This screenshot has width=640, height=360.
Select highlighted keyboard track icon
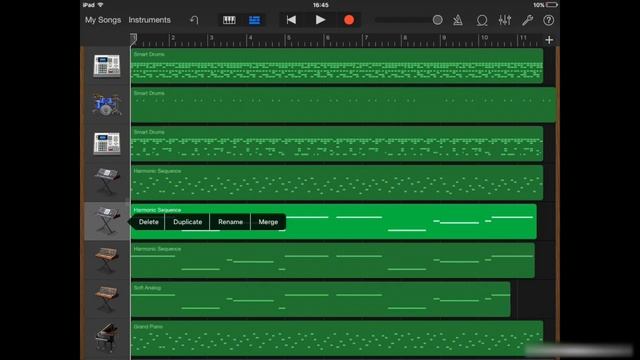click(x=107, y=221)
